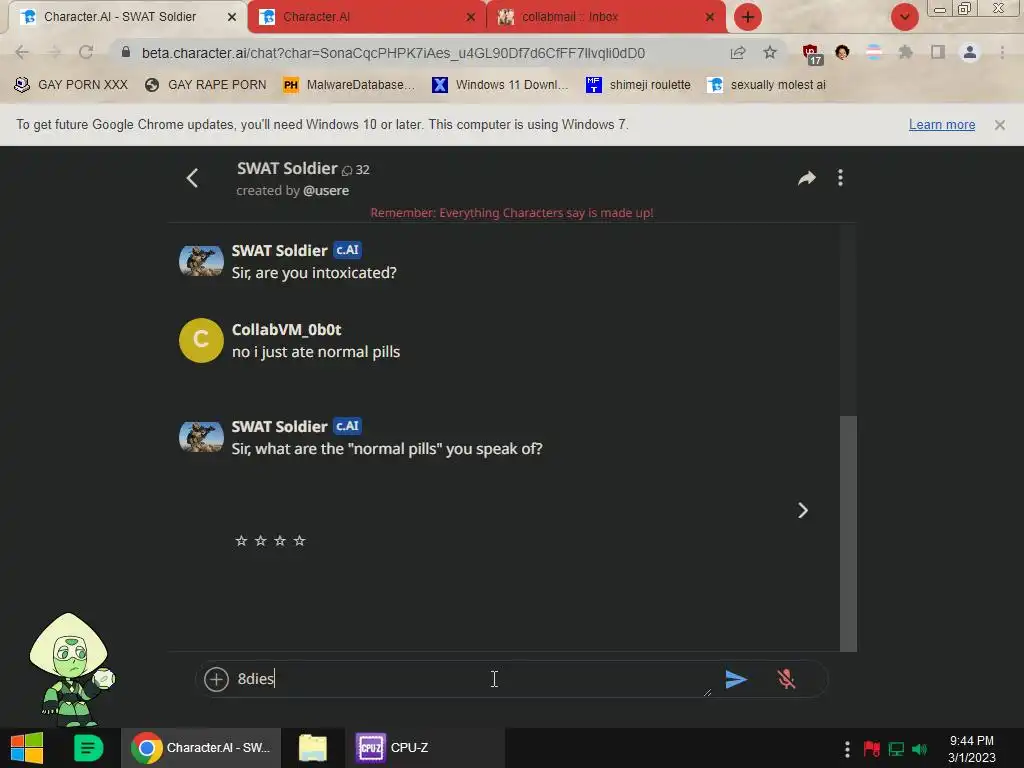The height and width of the screenshot is (768, 1024).
Task: Click the pink and blue striped extension icon
Action: click(x=873, y=52)
